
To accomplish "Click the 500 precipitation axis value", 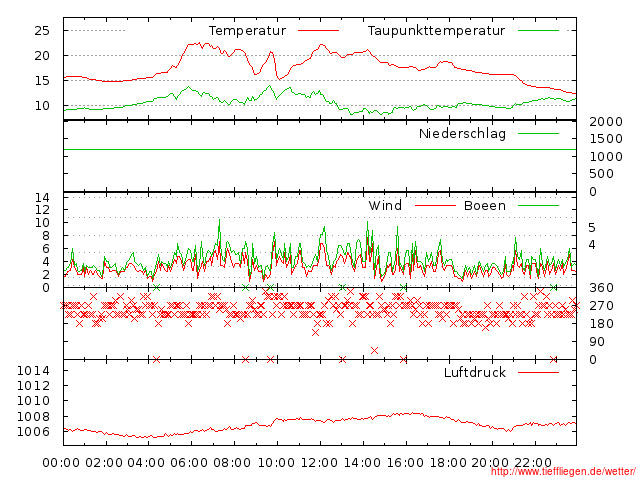I will click(602, 174).
